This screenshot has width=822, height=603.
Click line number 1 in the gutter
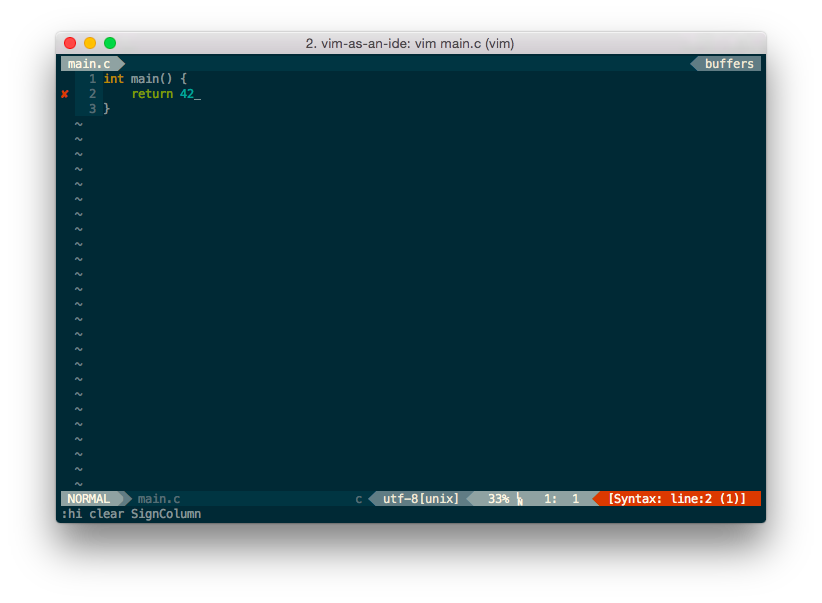[92, 79]
